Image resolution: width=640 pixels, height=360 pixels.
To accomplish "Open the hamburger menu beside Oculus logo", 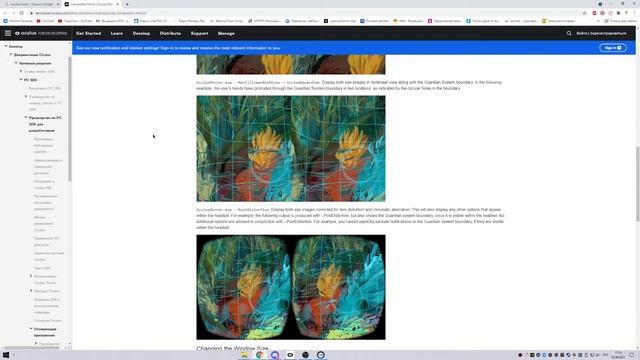I will (8, 33).
